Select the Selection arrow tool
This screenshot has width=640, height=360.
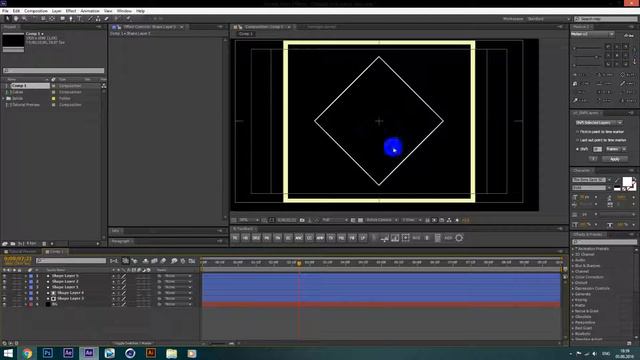(7, 18)
